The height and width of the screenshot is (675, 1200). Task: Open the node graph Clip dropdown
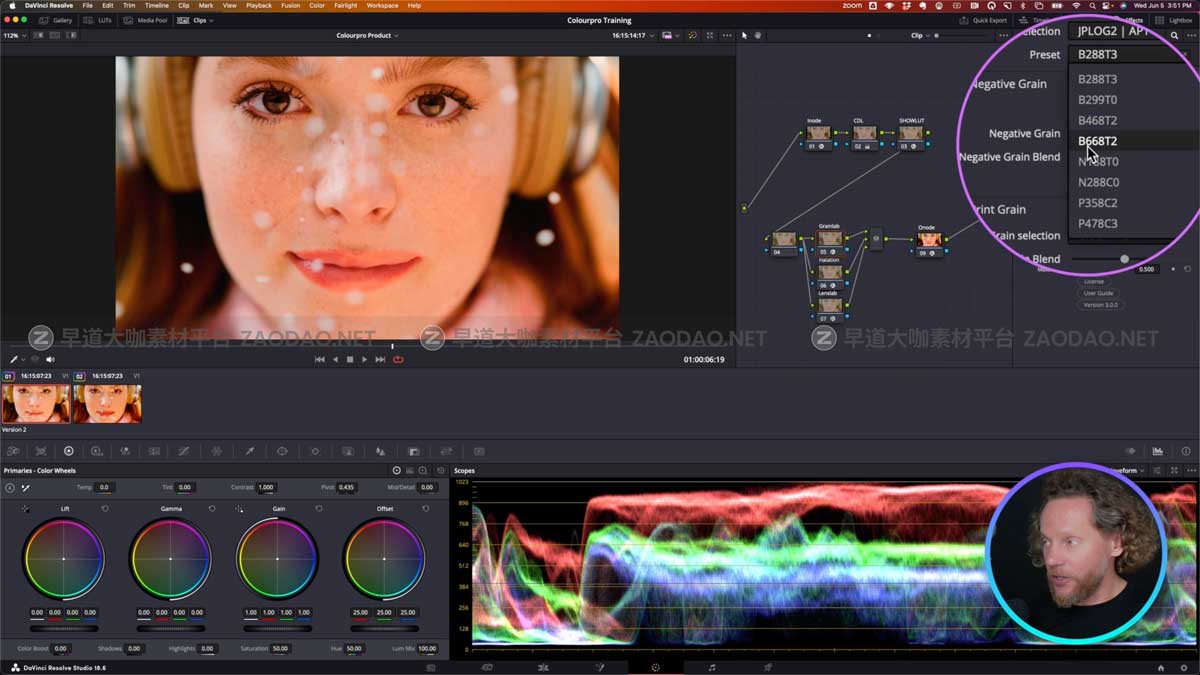[x=920, y=35]
